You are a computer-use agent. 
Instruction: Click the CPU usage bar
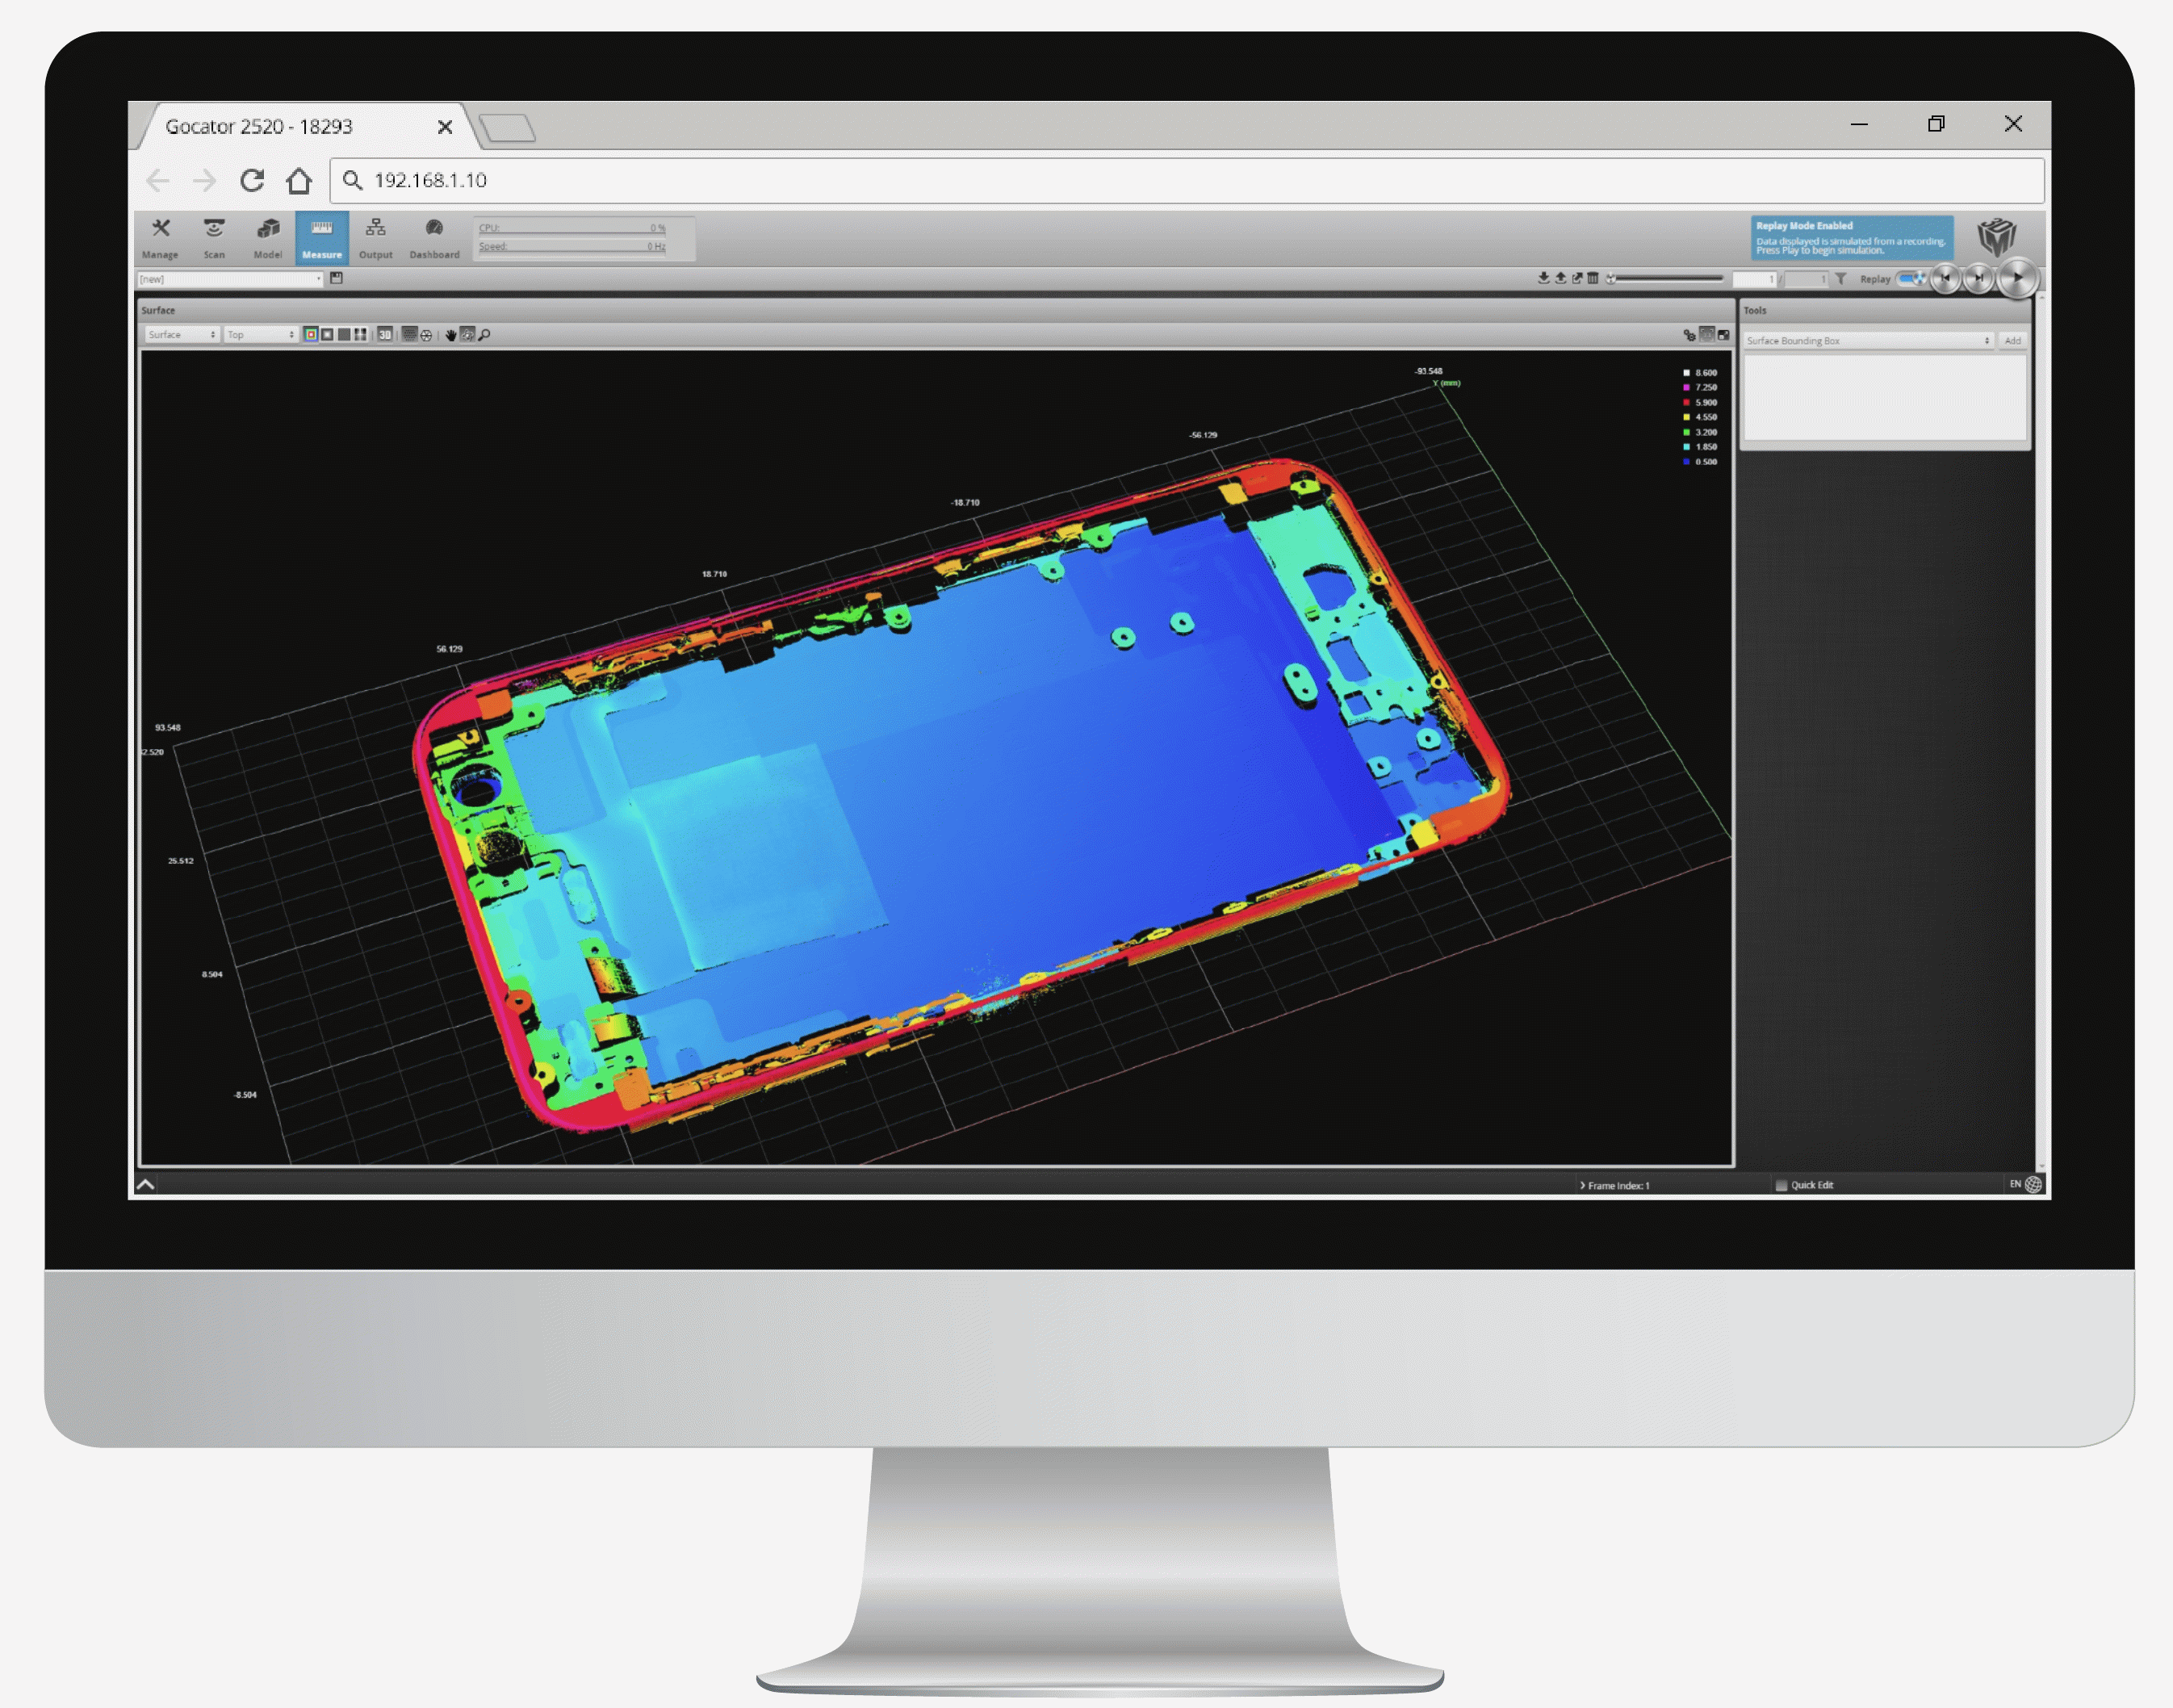pos(572,229)
